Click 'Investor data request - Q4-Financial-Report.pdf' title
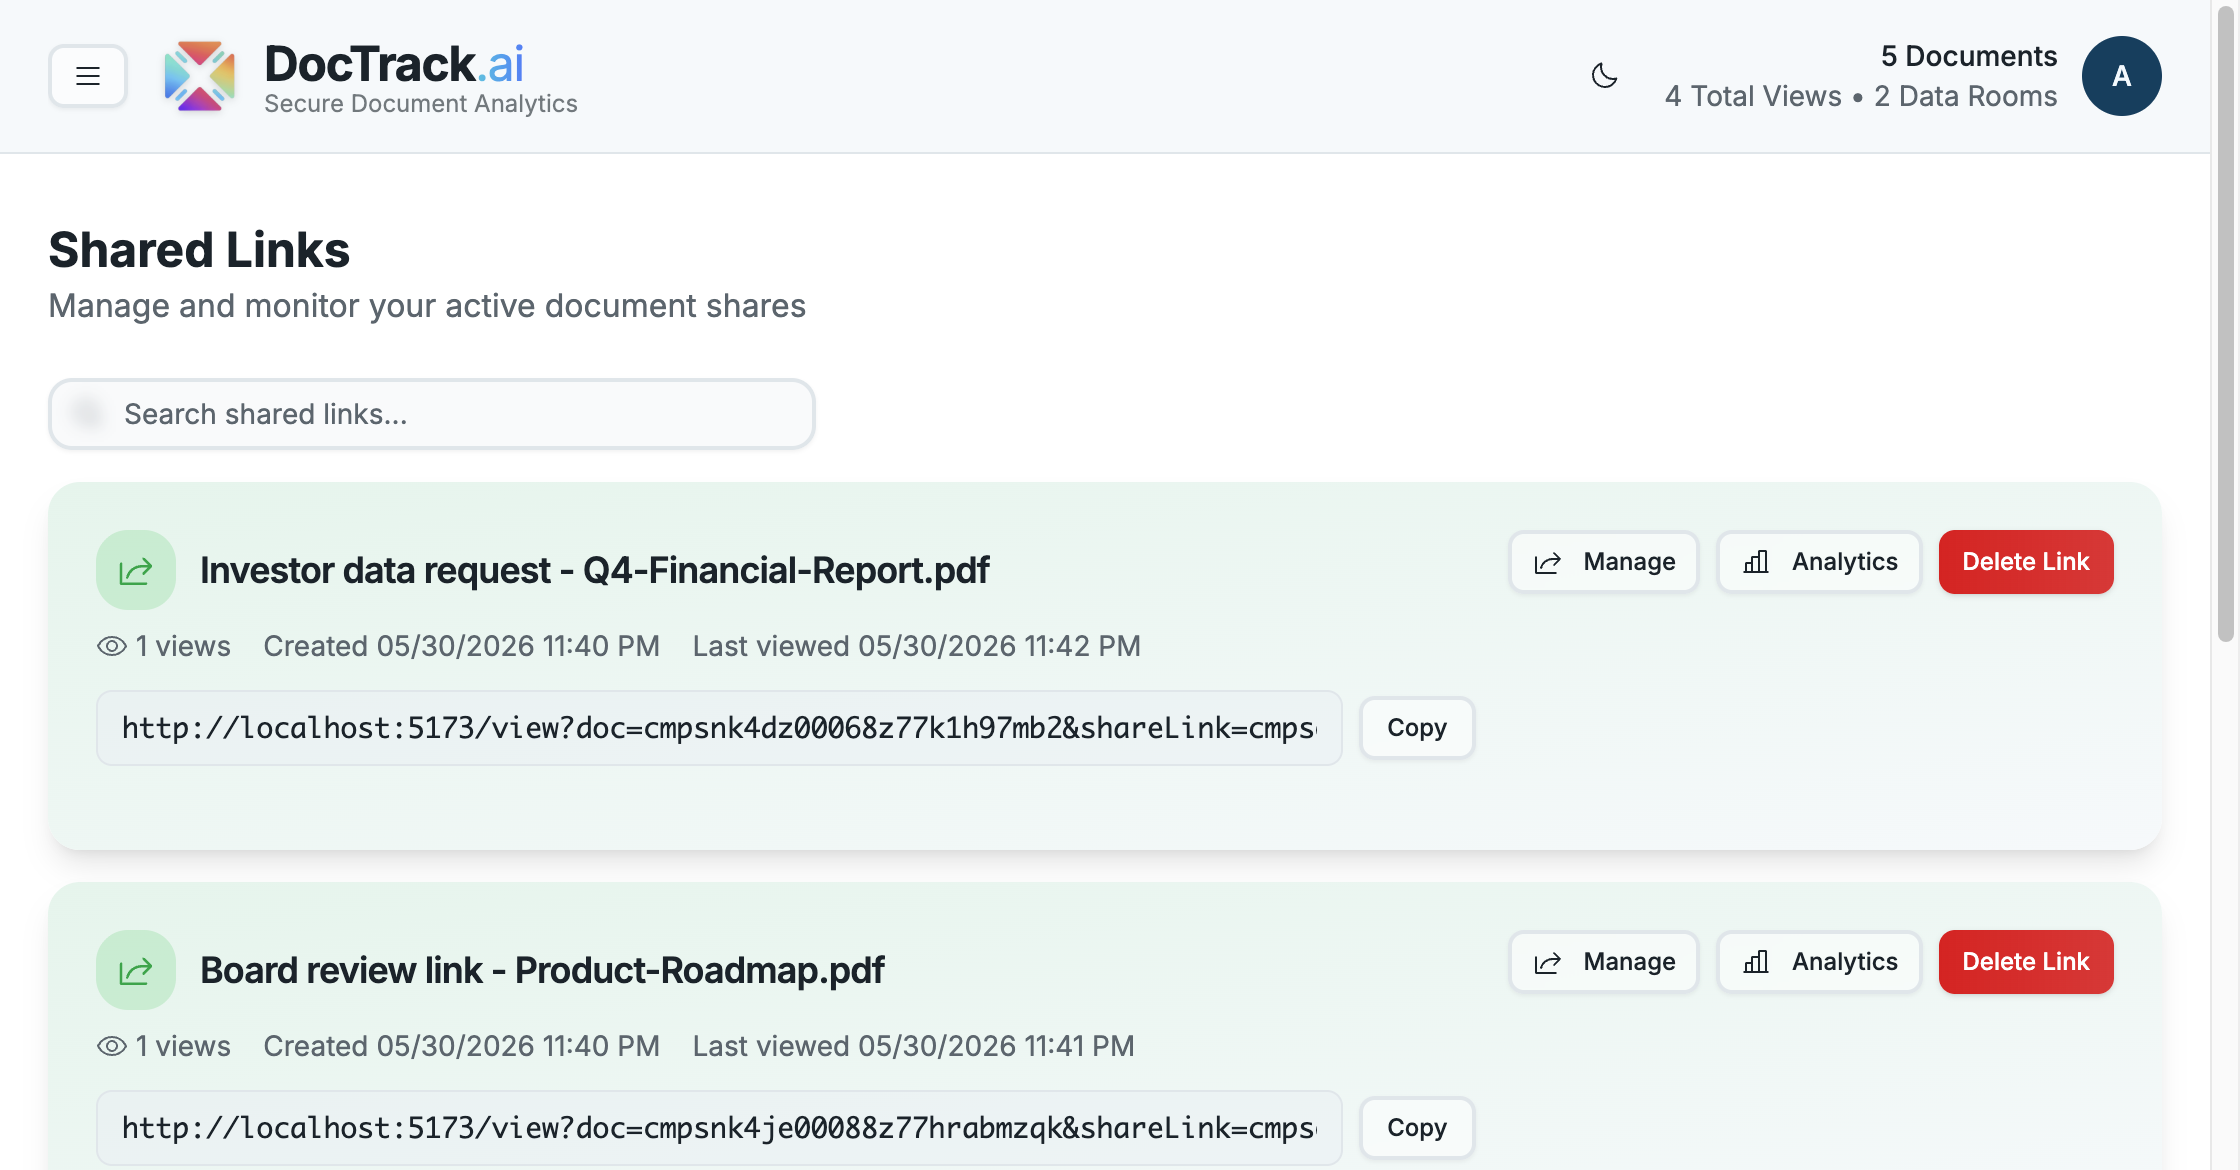 [x=594, y=570]
